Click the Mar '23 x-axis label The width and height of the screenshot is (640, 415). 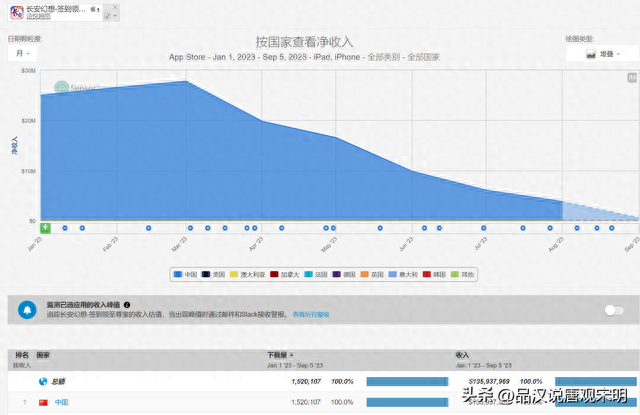[x=180, y=244]
